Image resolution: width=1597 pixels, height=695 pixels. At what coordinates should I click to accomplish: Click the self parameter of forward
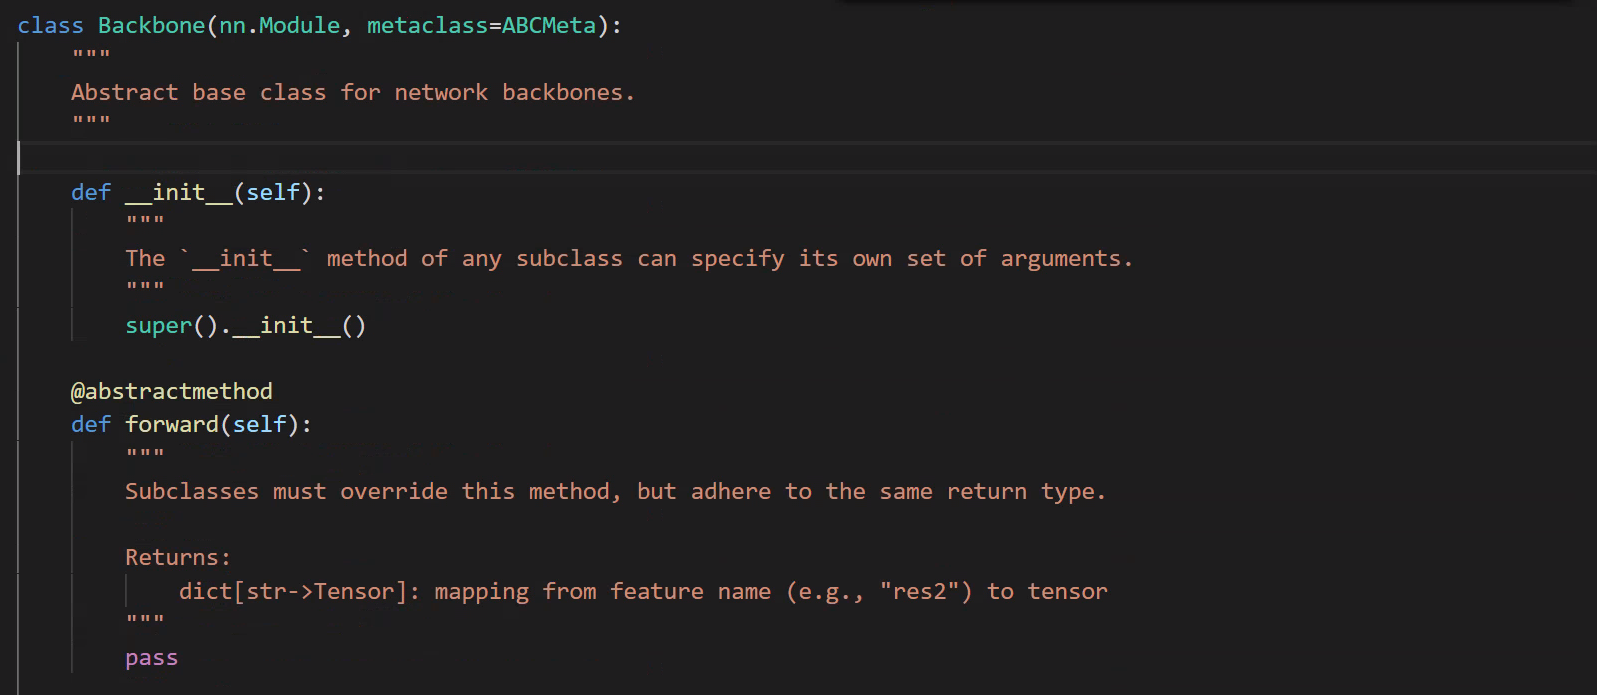pos(259,425)
